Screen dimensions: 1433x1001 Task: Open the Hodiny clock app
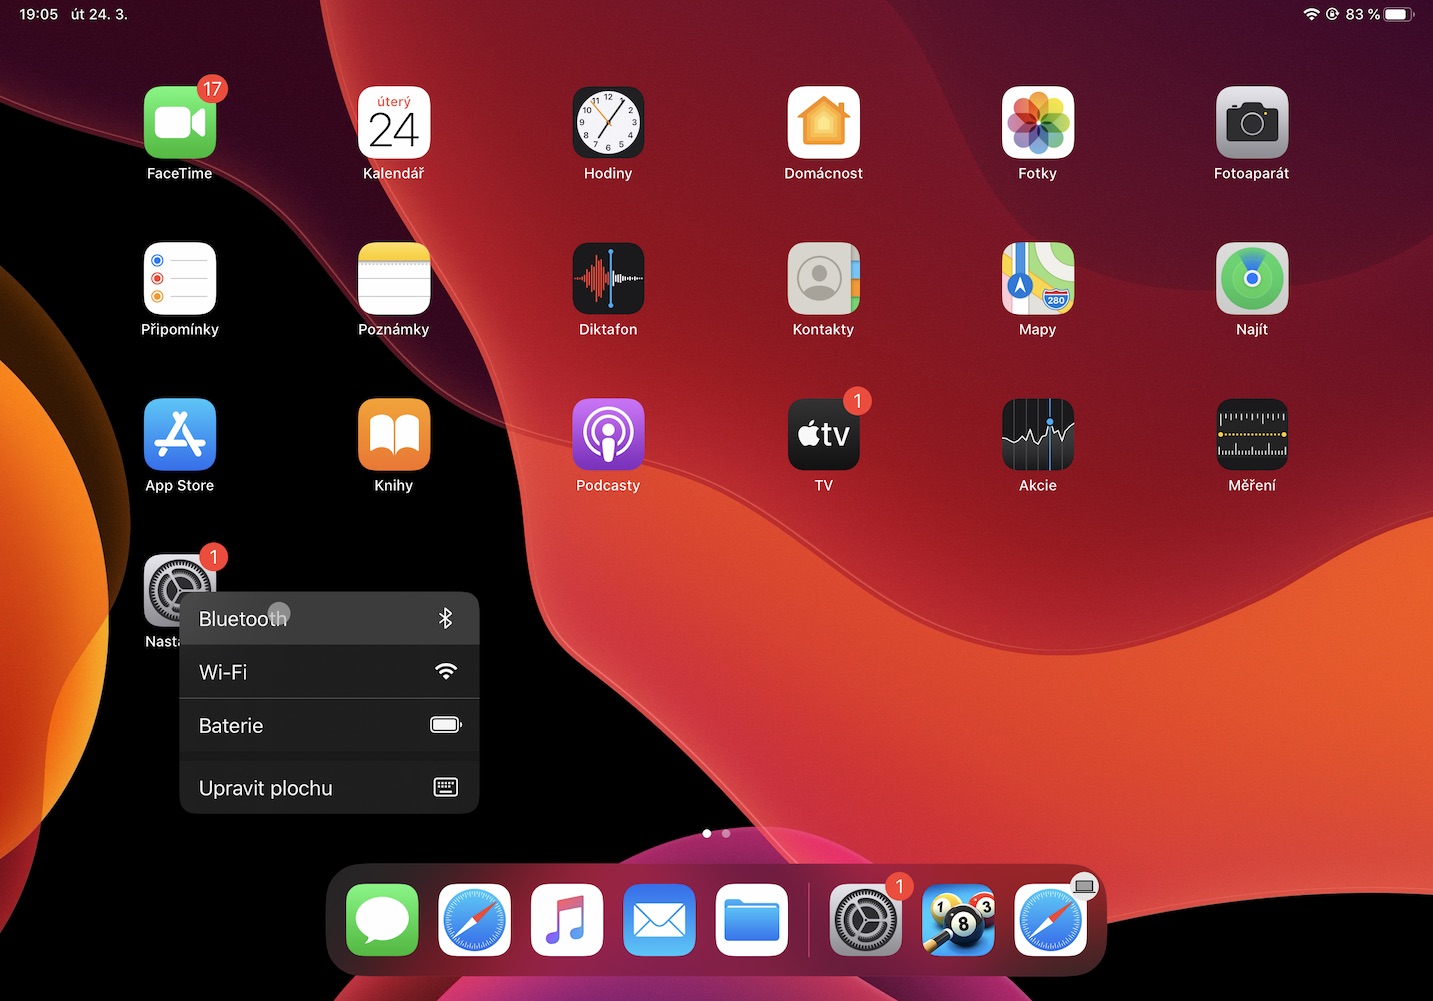[x=608, y=123]
